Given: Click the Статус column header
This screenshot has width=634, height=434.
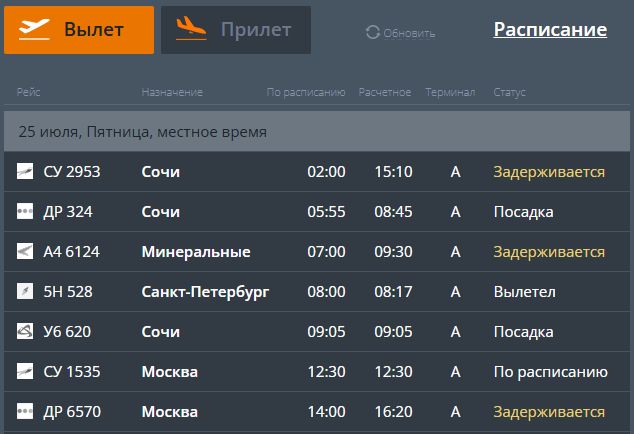Looking at the screenshot, I should 509,93.
